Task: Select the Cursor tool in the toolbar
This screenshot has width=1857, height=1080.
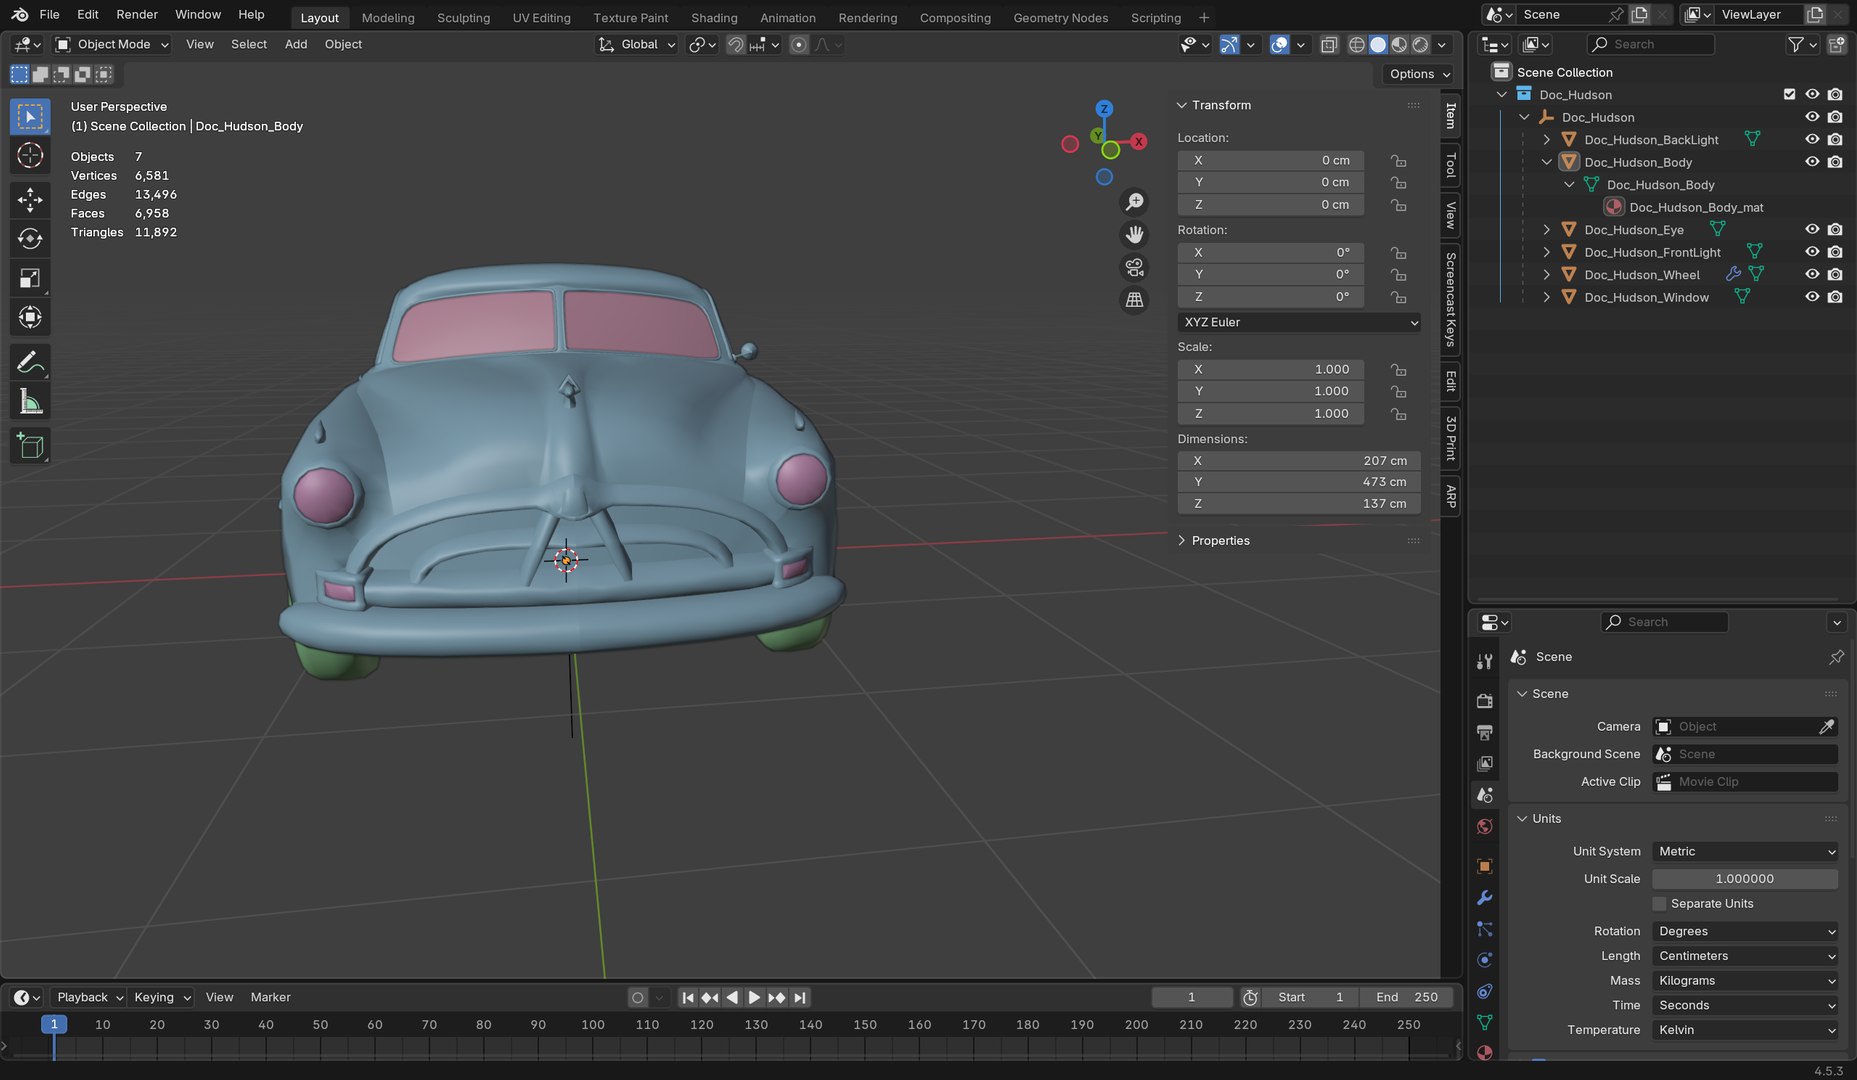Action: click(x=30, y=155)
